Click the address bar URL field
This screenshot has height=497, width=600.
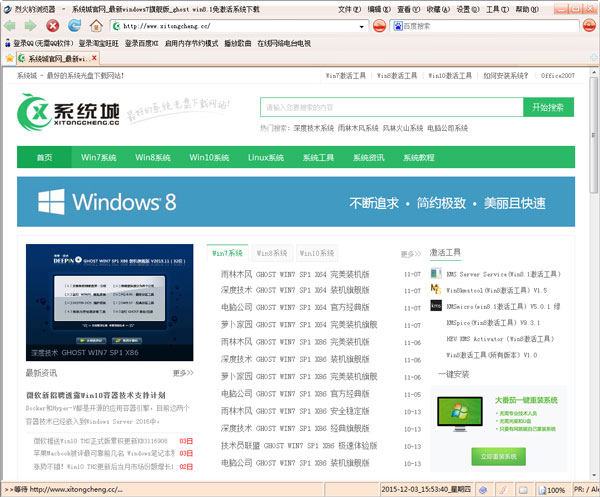[237, 26]
